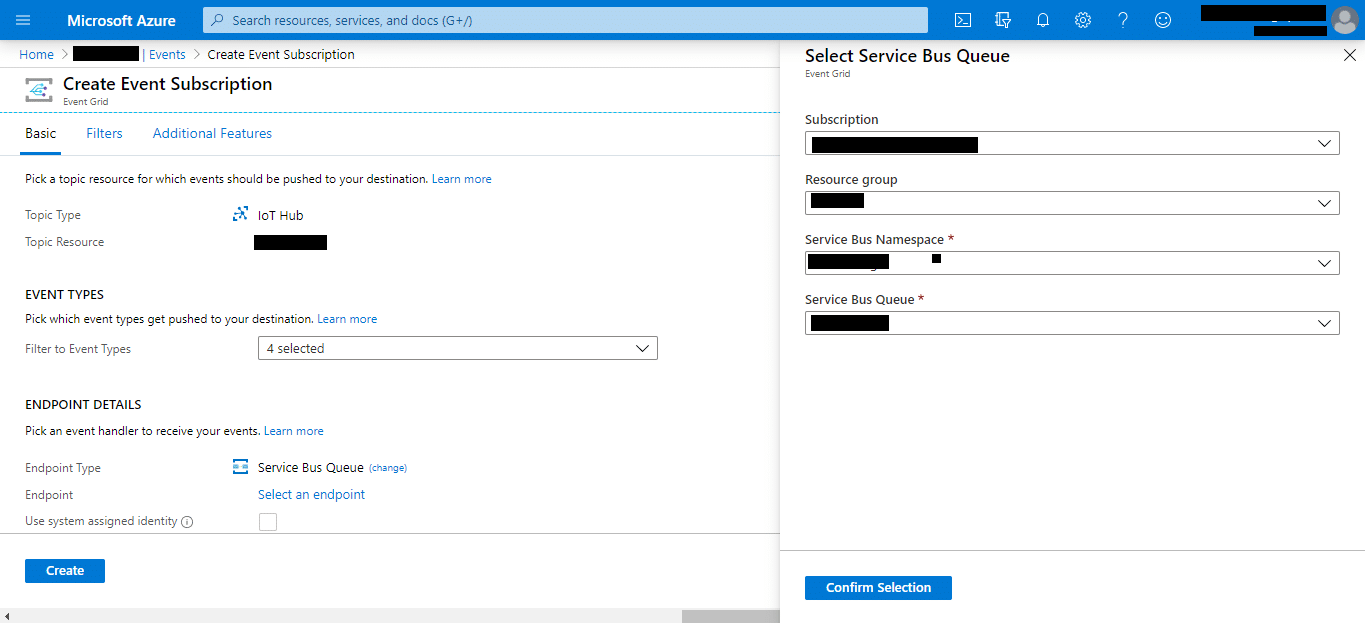
Task: Click the user account avatar
Action: click(x=1344, y=20)
